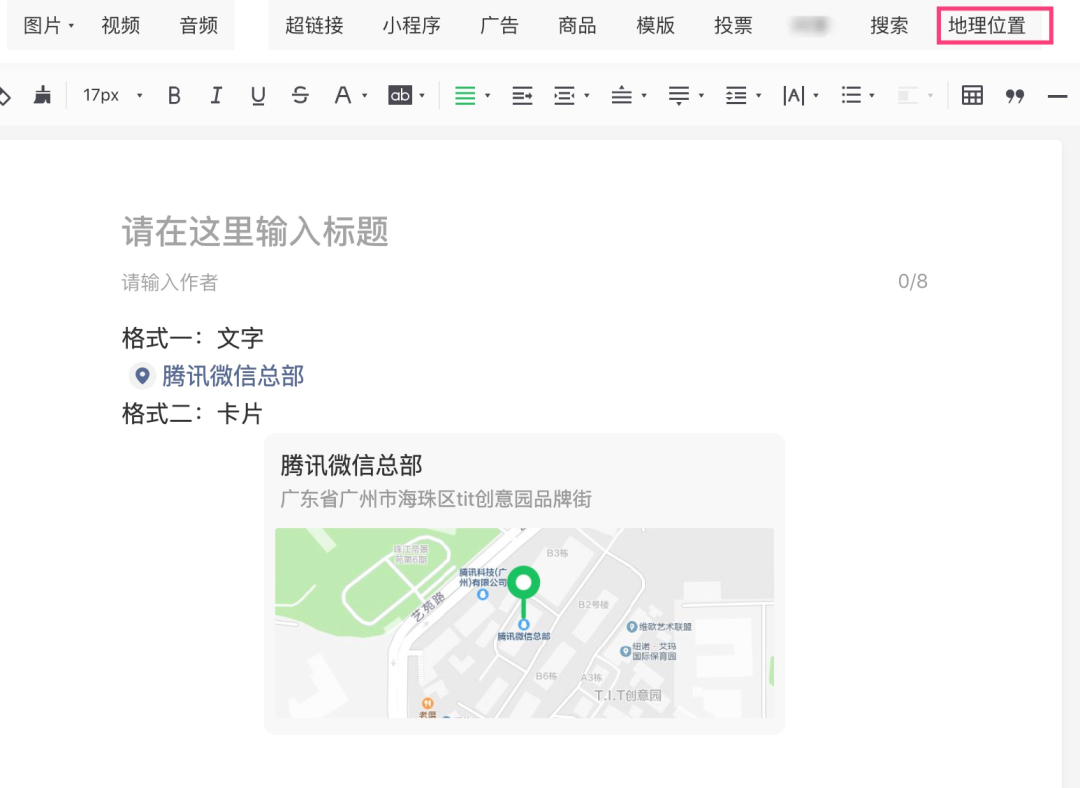Open the 音频 insert option
This screenshot has width=1080, height=788.
click(199, 25)
